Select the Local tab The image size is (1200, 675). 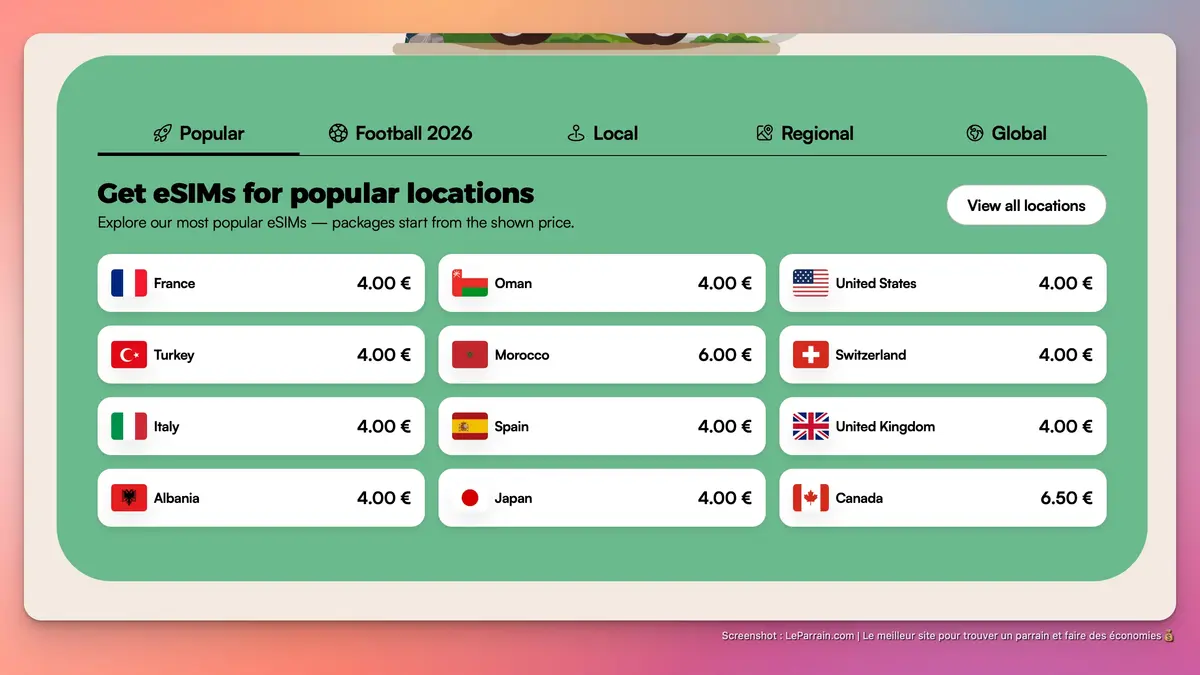click(x=602, y=133)
